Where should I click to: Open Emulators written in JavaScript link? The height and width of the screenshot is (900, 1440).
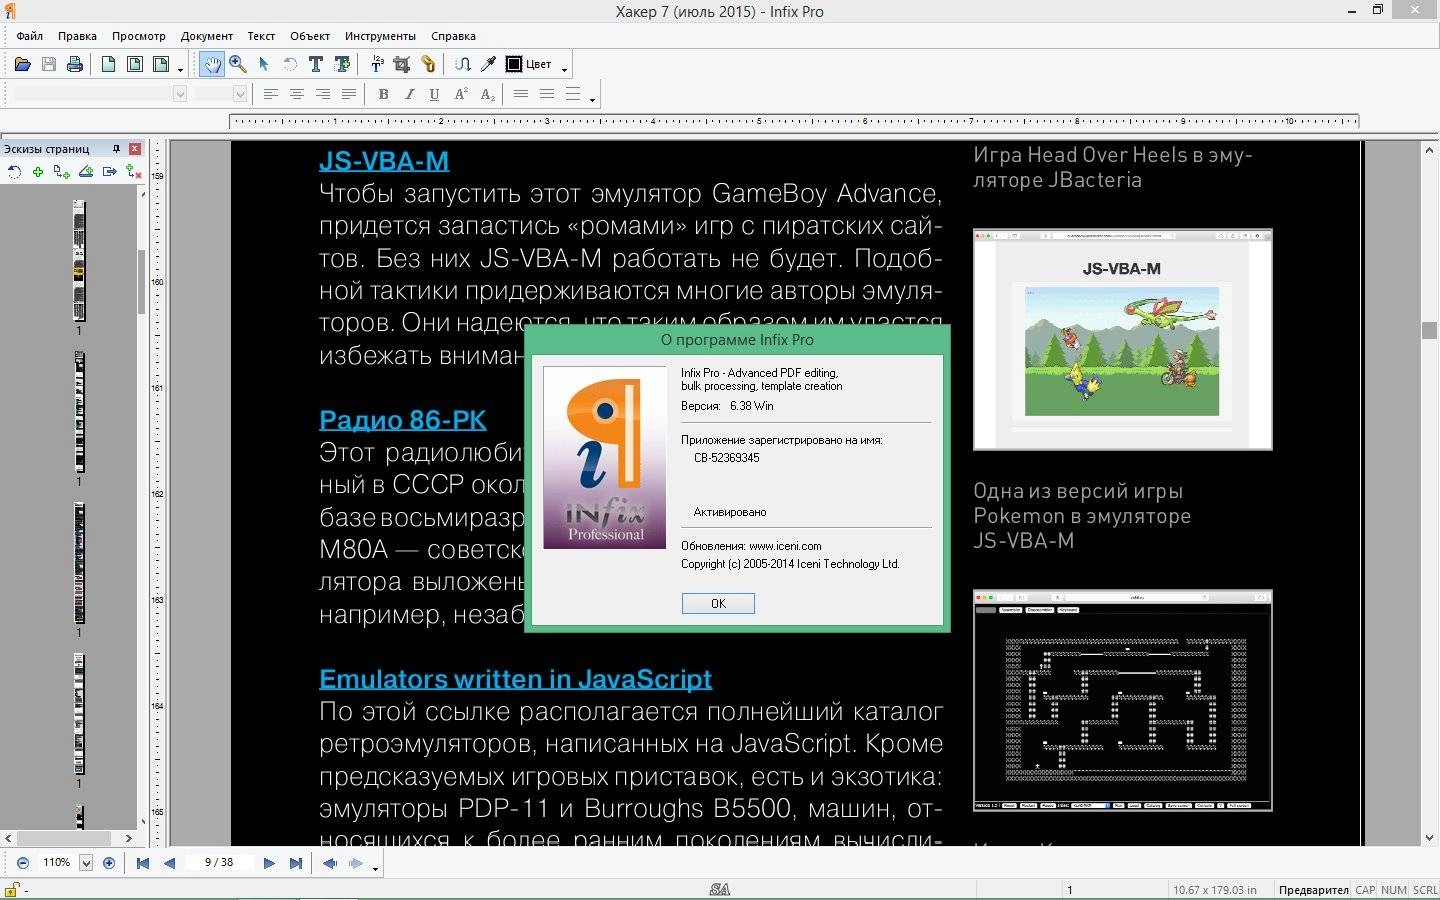515,679
